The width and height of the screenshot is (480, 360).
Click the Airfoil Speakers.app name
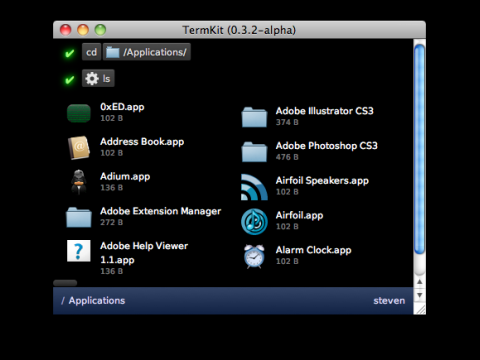tap(322, 181)
